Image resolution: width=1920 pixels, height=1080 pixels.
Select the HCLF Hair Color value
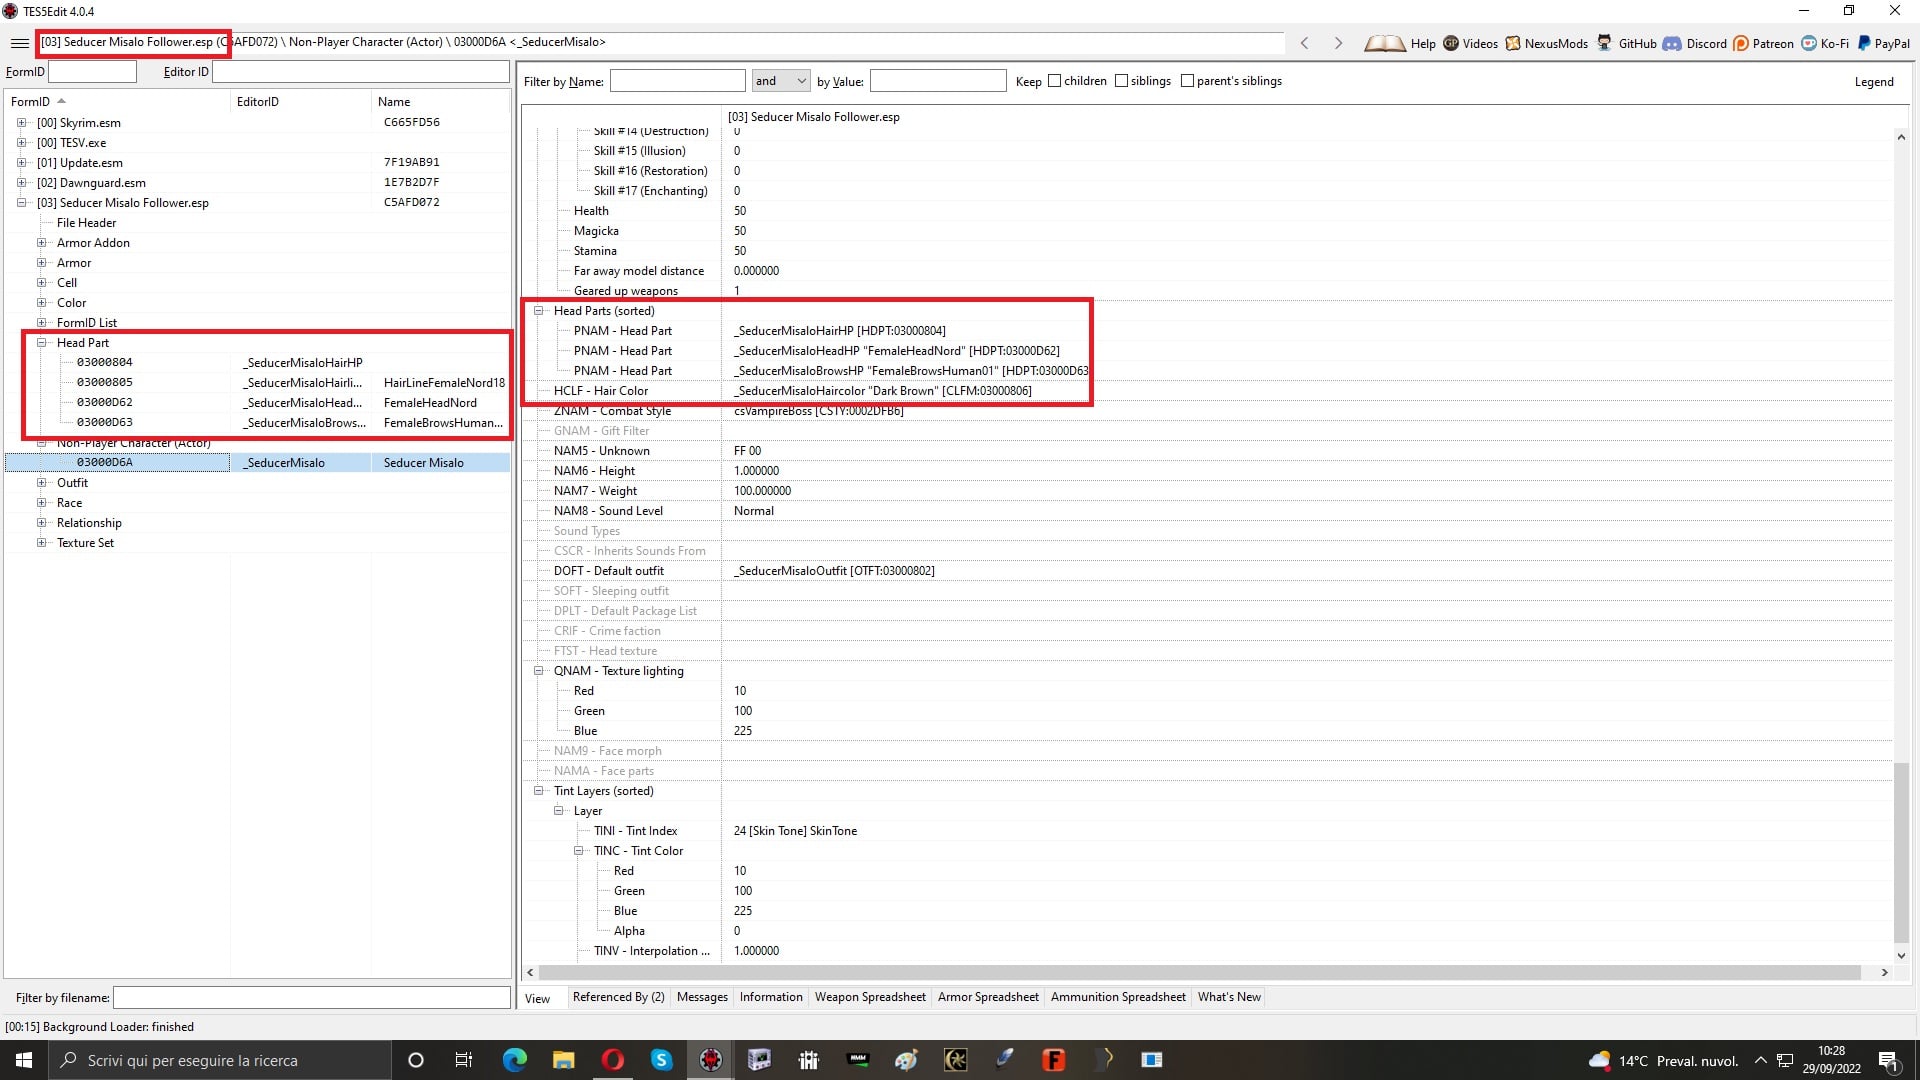tap(883, 391)
